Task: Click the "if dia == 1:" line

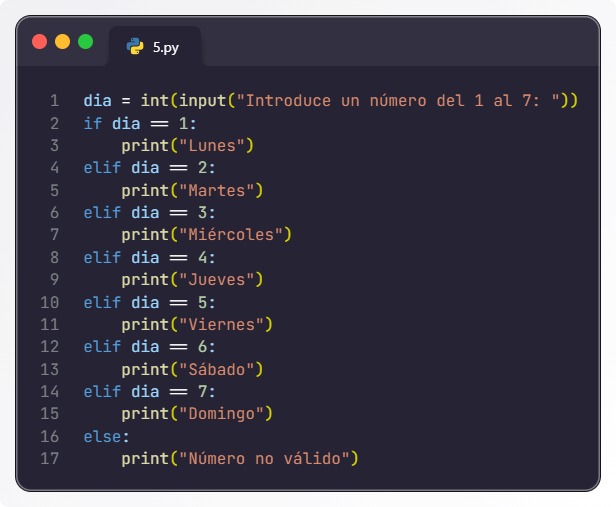Action: [140, 124]
